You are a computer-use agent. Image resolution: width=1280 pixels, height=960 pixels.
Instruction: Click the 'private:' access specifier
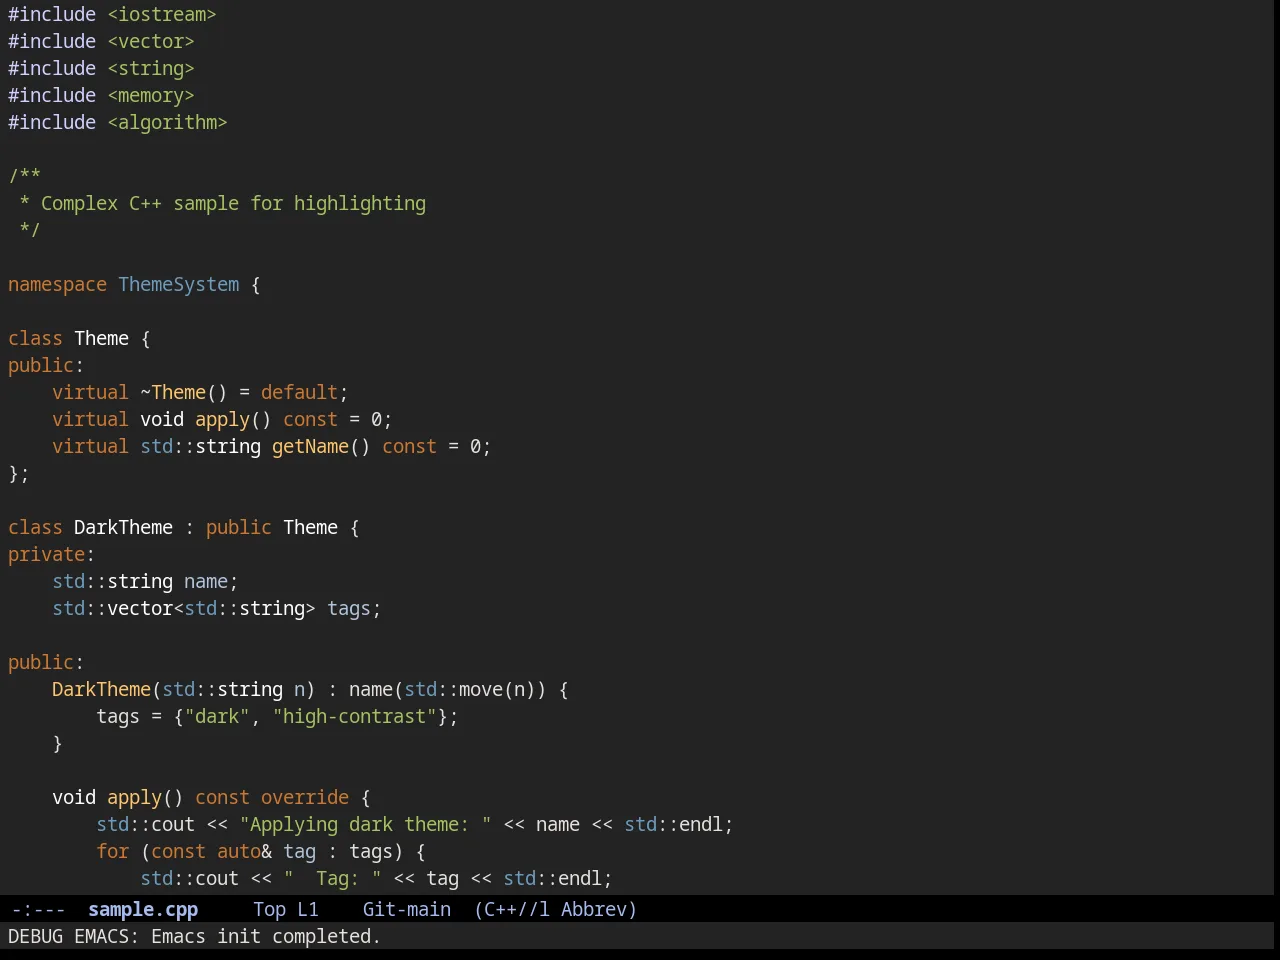pyautogui.click(x=51, y=554)
